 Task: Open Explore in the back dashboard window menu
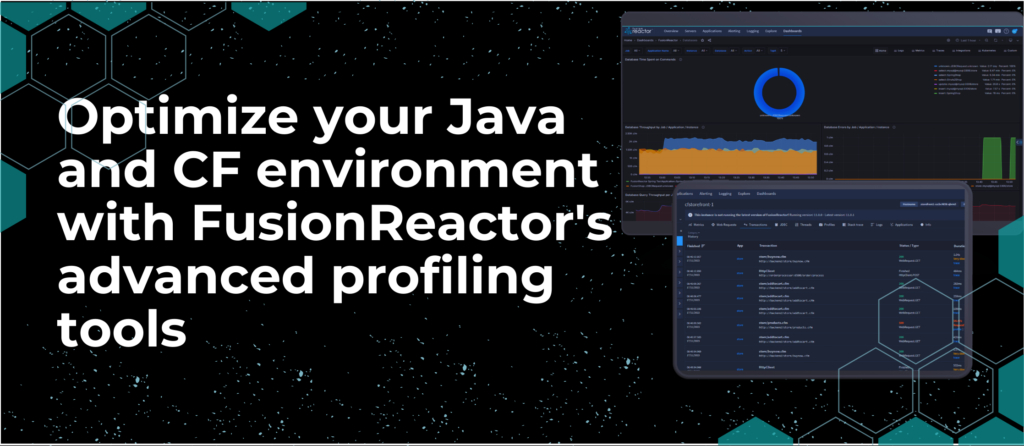coord(771,31)
